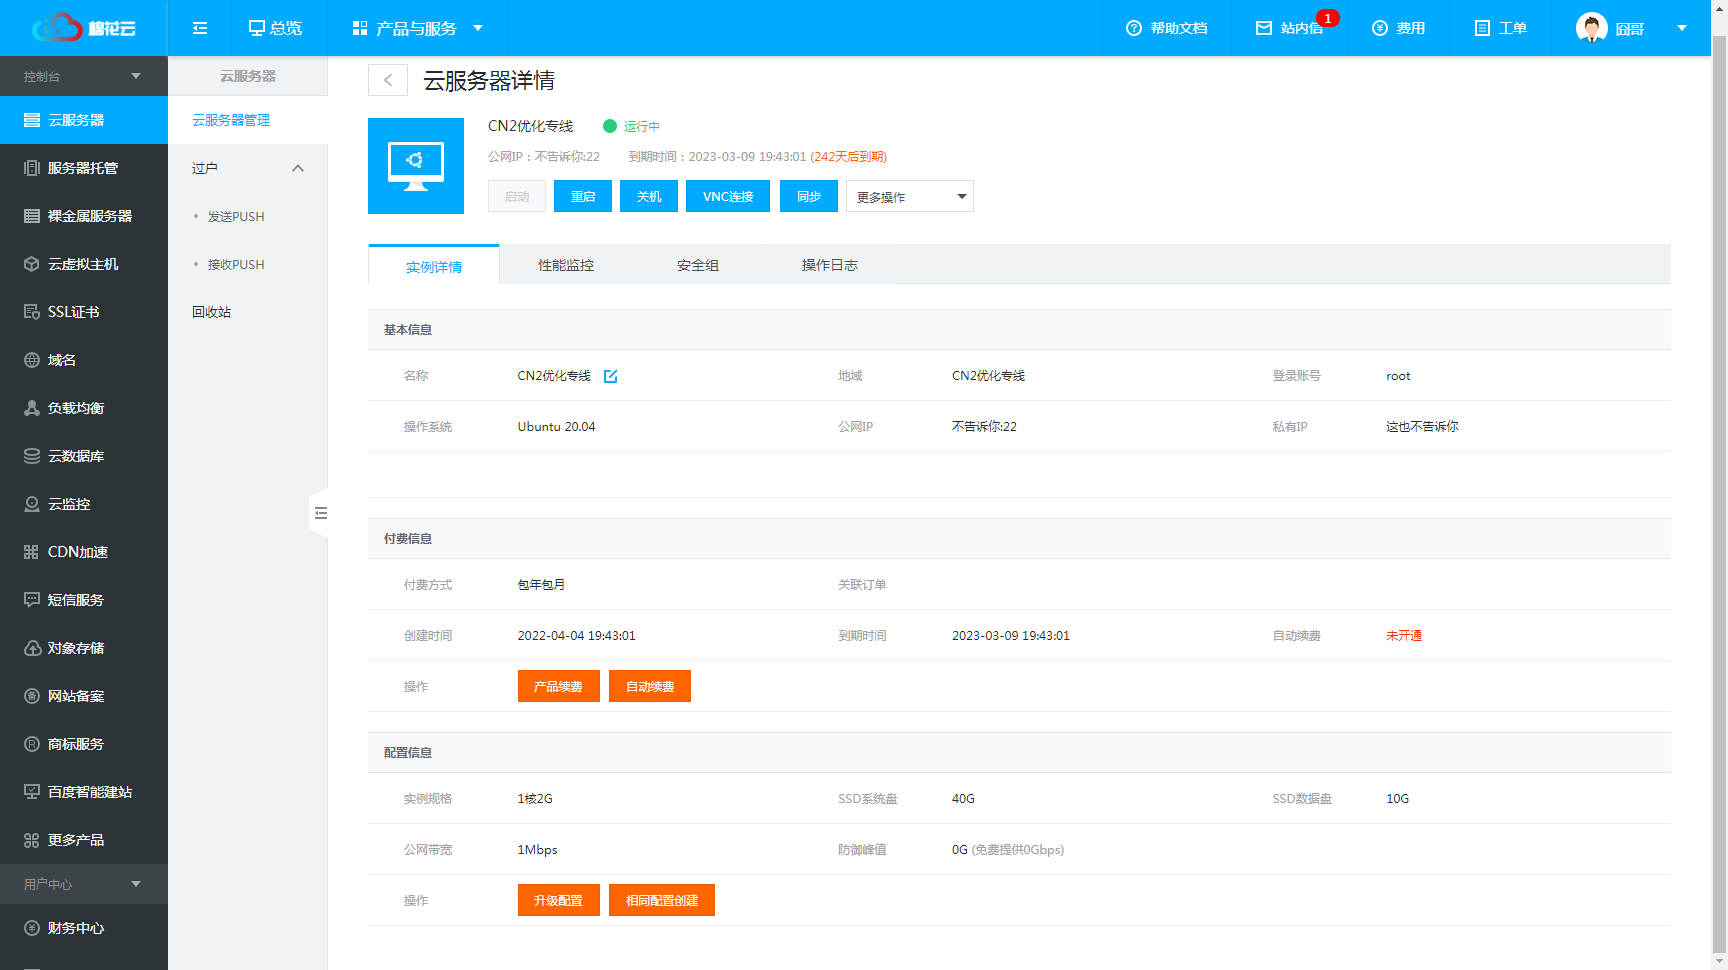Switch to the 性能监控 tab
1728x970 pixels.
(566, 265)
